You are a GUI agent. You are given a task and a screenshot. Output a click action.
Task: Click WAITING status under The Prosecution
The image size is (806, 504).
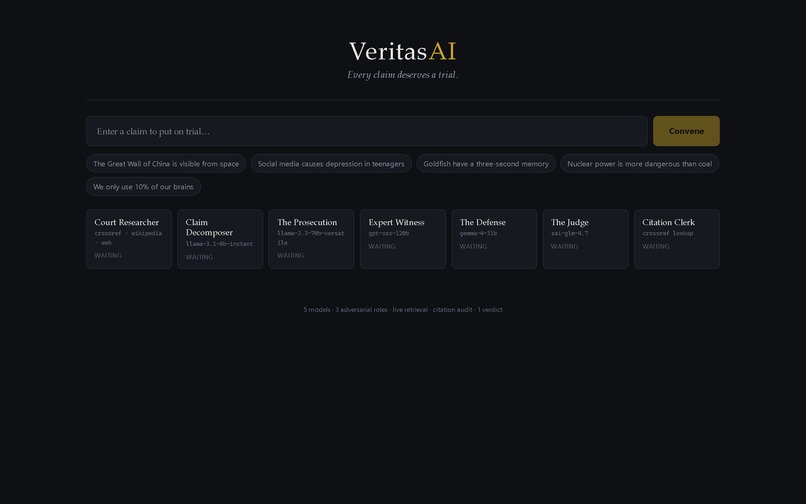click(290, 256)
